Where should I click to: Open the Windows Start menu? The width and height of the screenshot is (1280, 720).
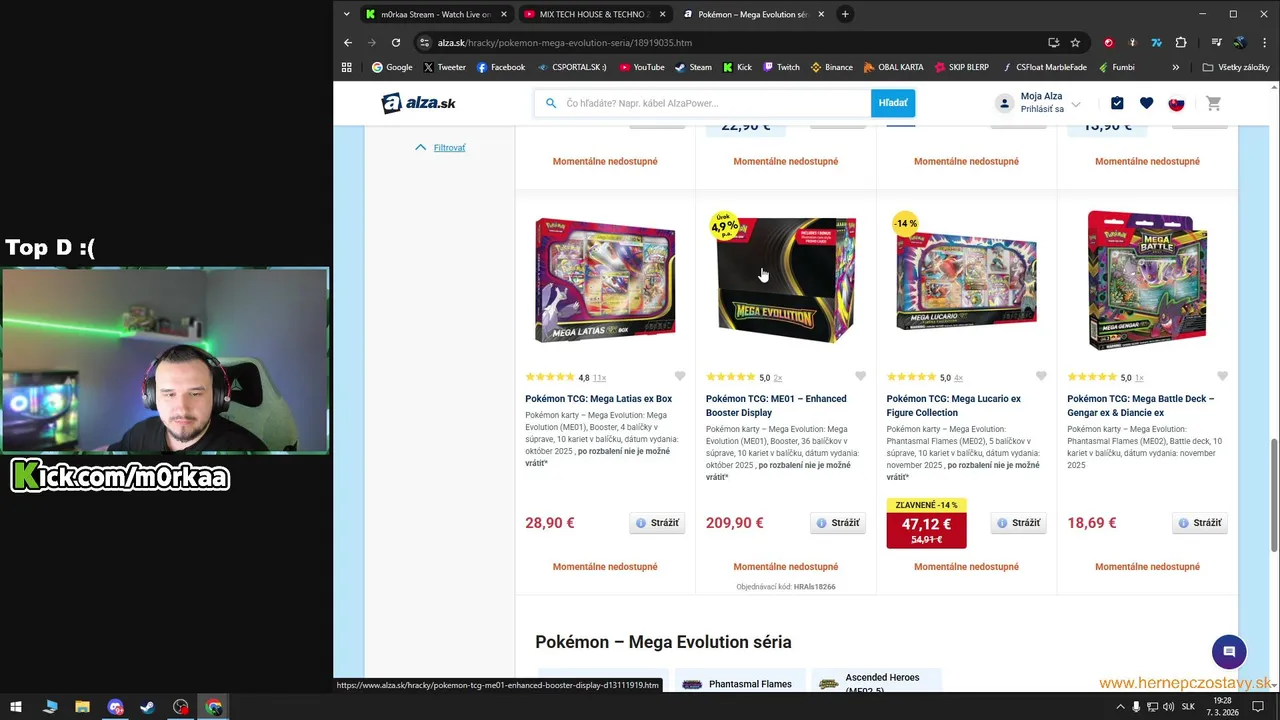[x=16, y=707]
